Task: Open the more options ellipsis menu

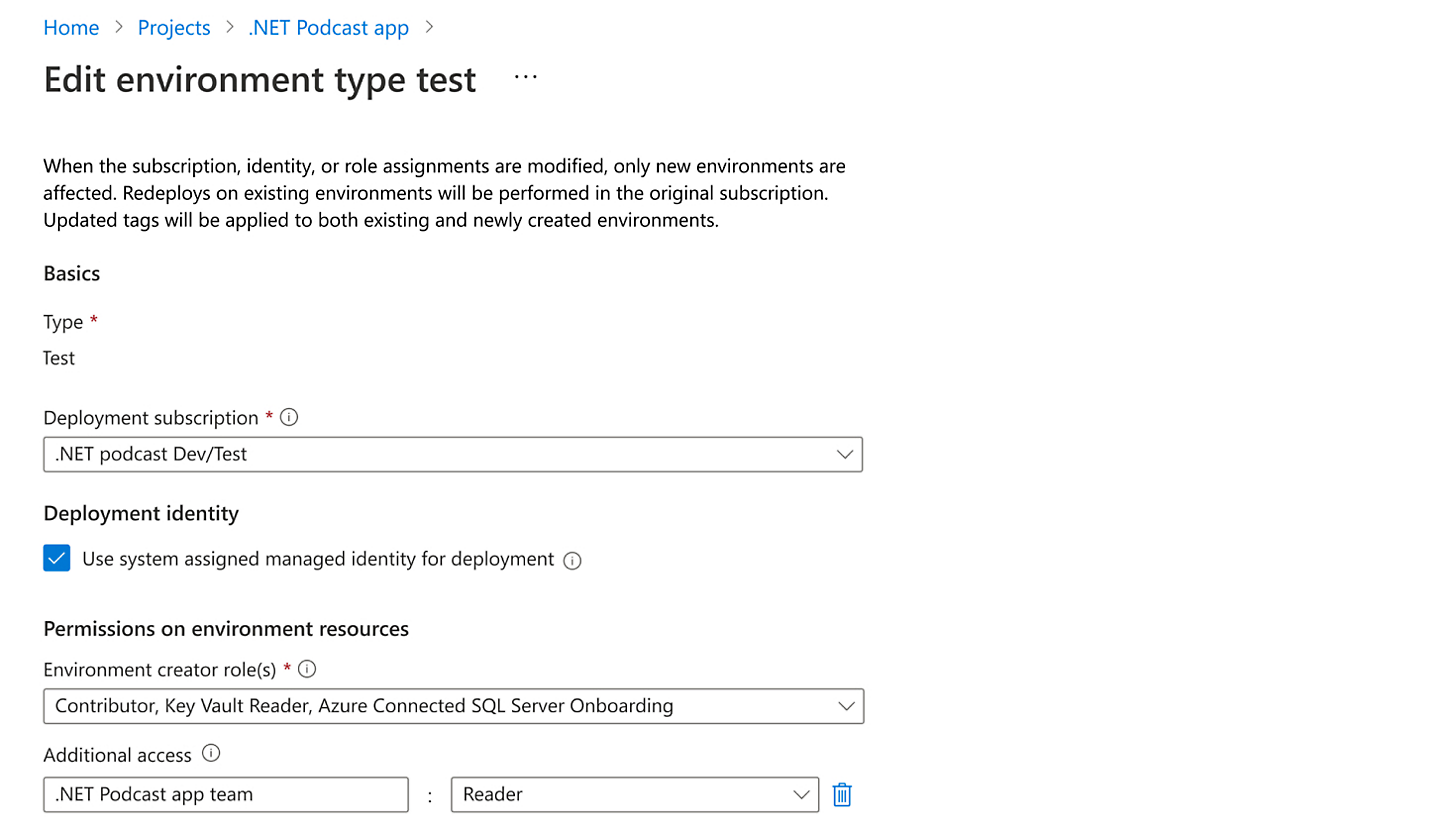Action: click(525, 77)
